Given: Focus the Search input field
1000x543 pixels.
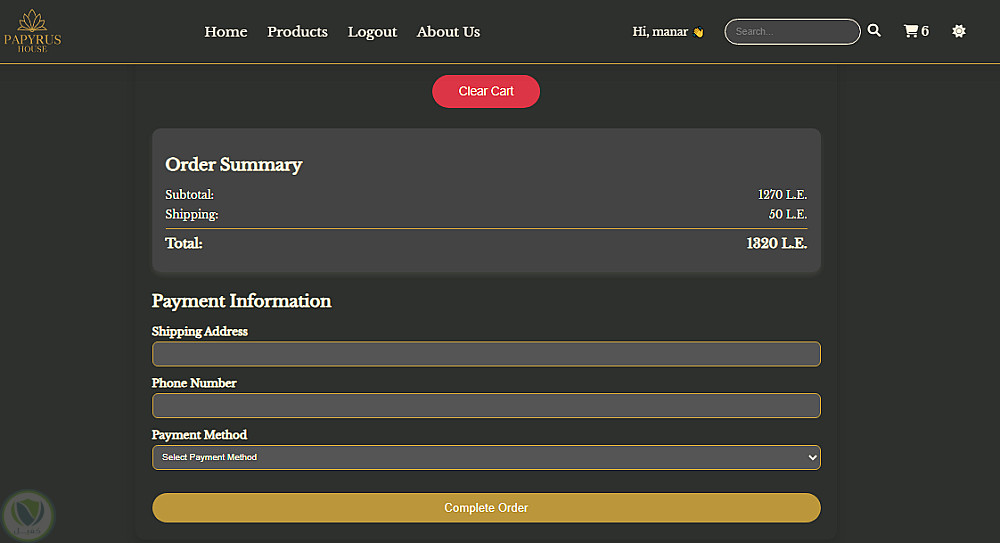Looking at the screenshot, I should 792,31.
